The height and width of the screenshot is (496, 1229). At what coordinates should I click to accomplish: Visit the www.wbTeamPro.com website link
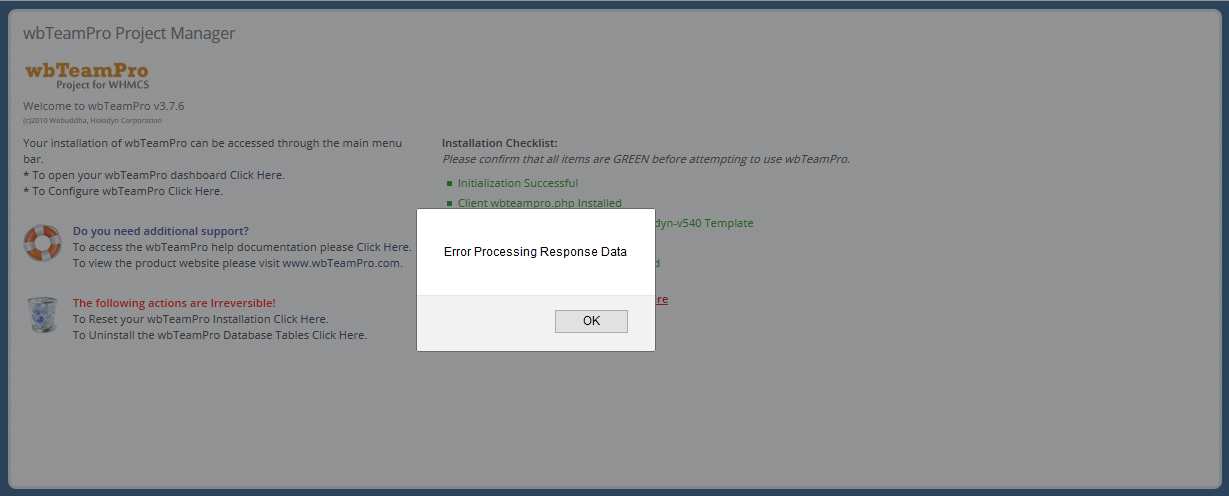tap(341, 263)
